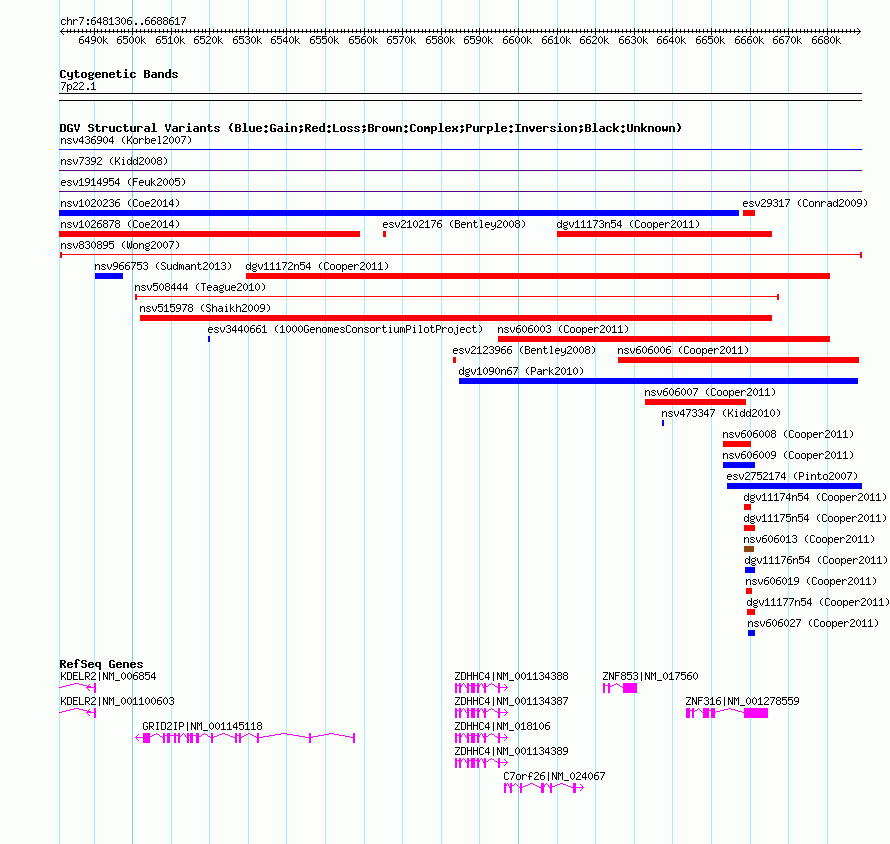Screen dimensions: 890x844
Task: Click the 6680k ruler tick label
Action: coord(826,40)
